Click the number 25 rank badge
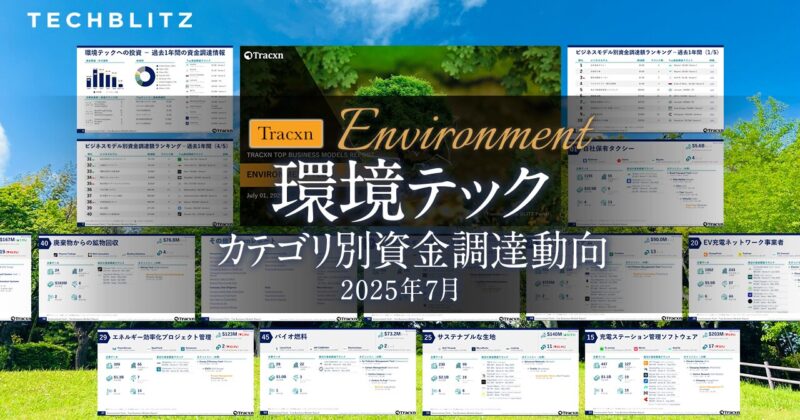The width and height of the screenshot is (800, 420). click(x=428, y=337)
